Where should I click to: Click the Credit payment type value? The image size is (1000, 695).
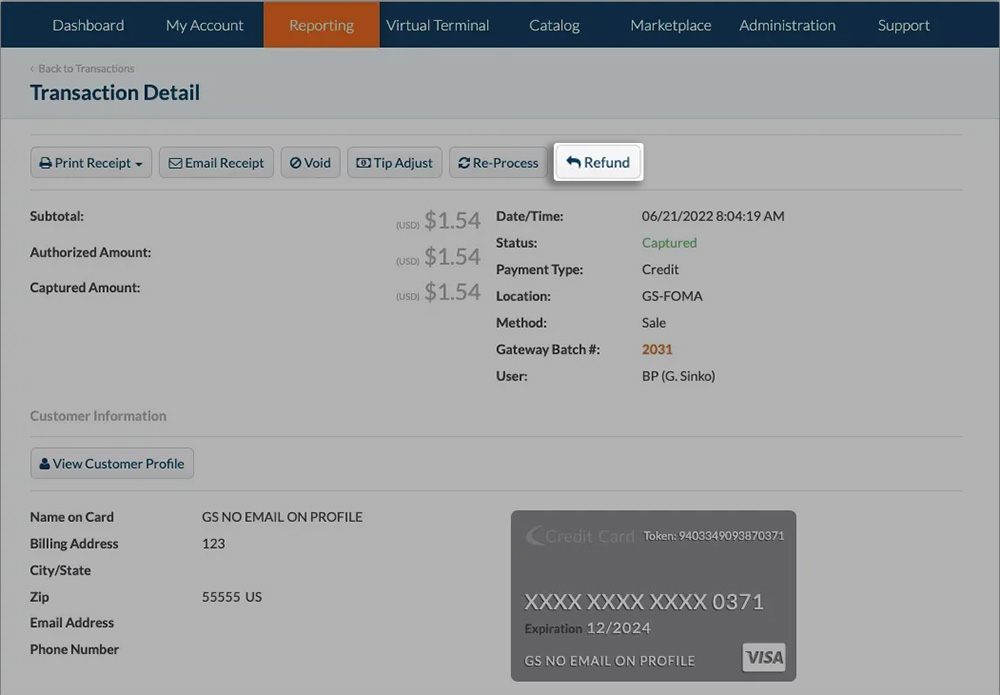660,269
